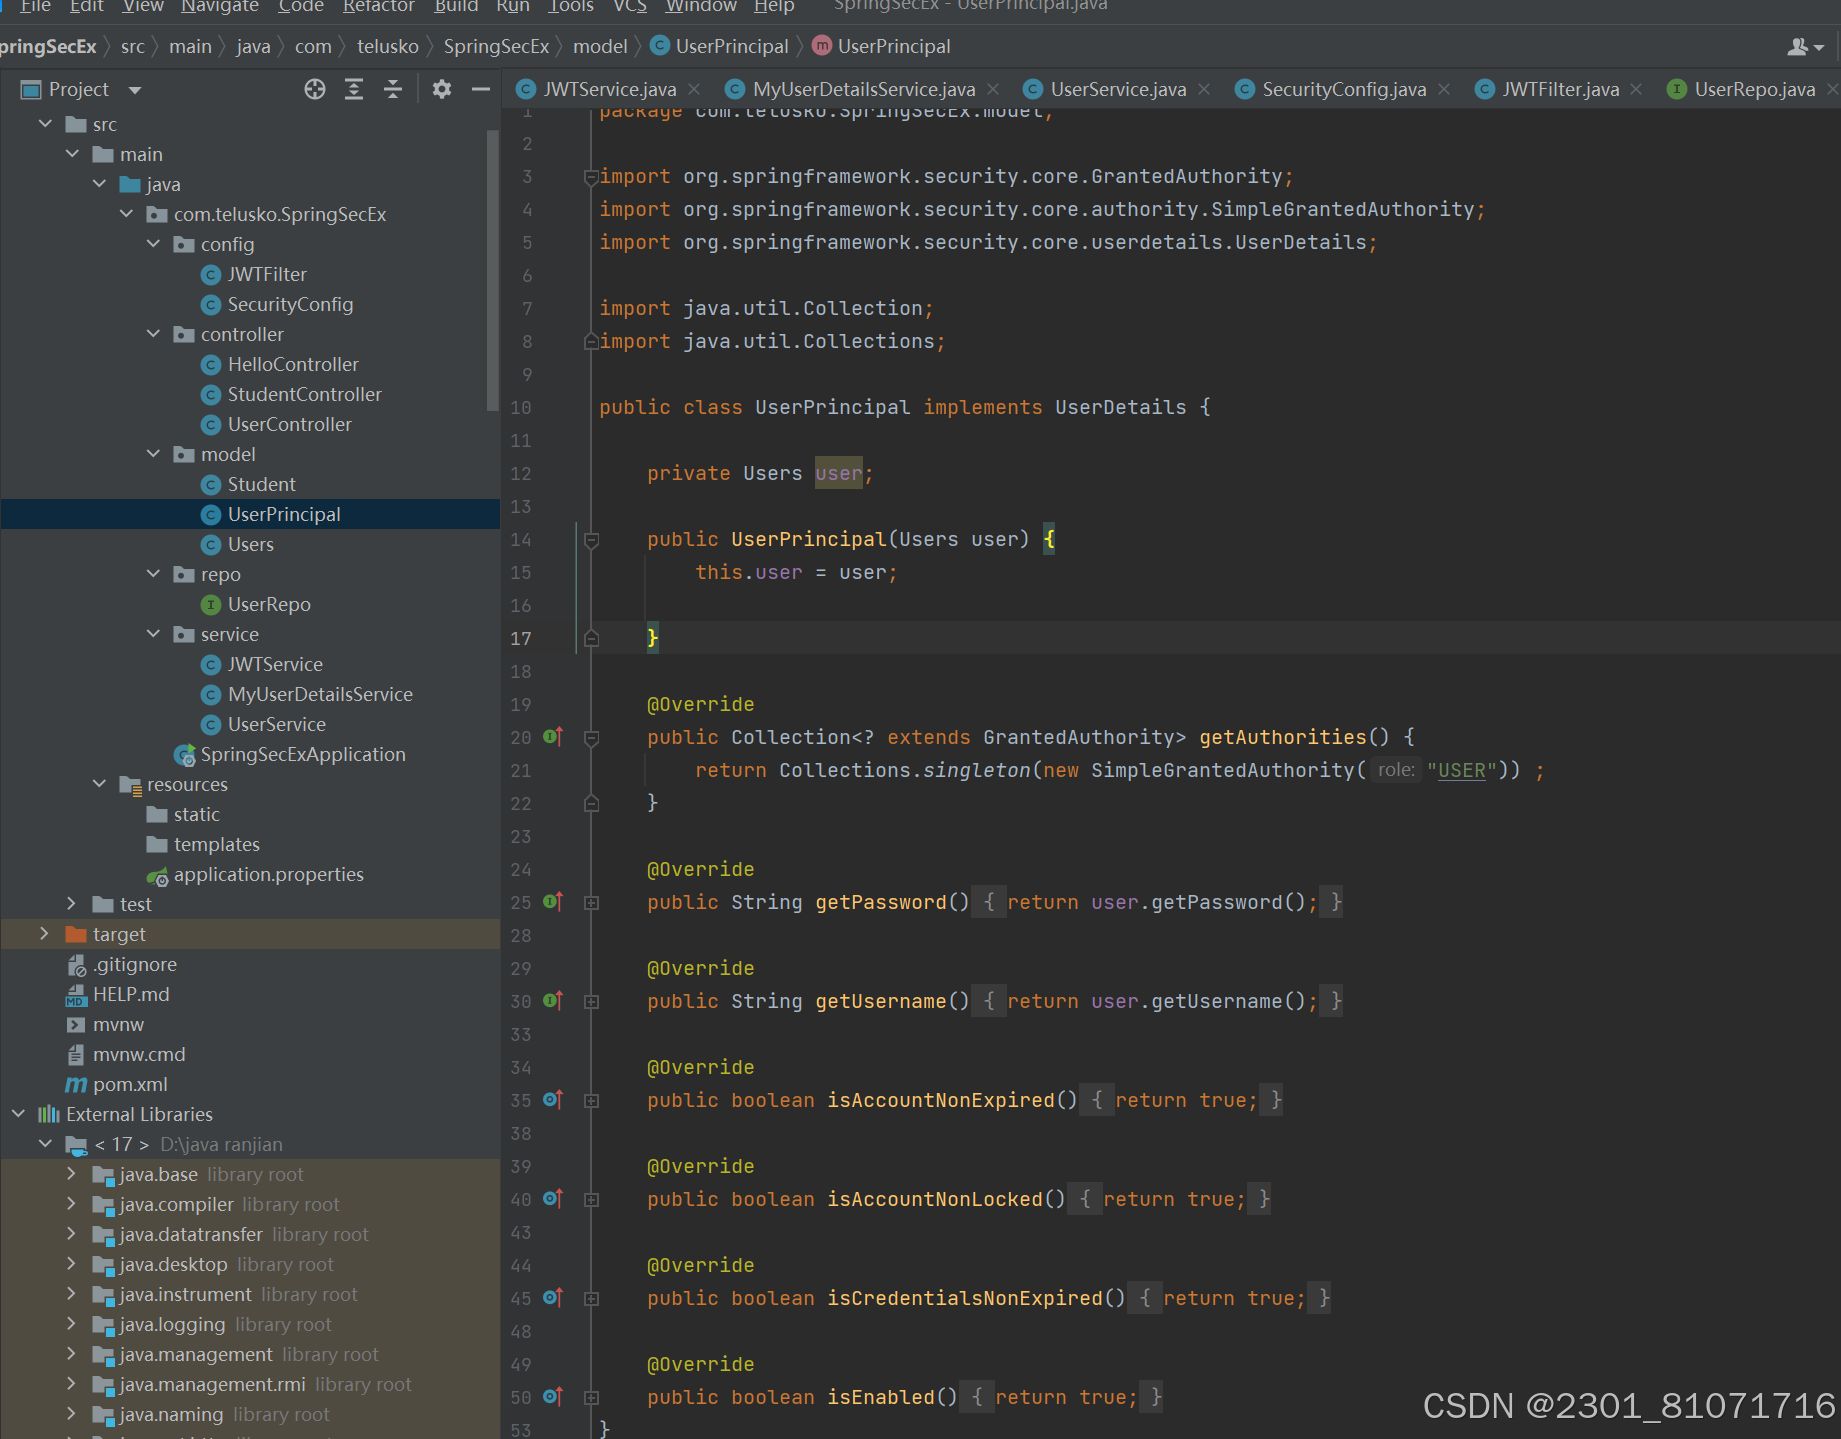Viewport: 1841px width, 1439px height.
Task: Switch to the JWTFilter.java tab
Action: pos(1560,89)
